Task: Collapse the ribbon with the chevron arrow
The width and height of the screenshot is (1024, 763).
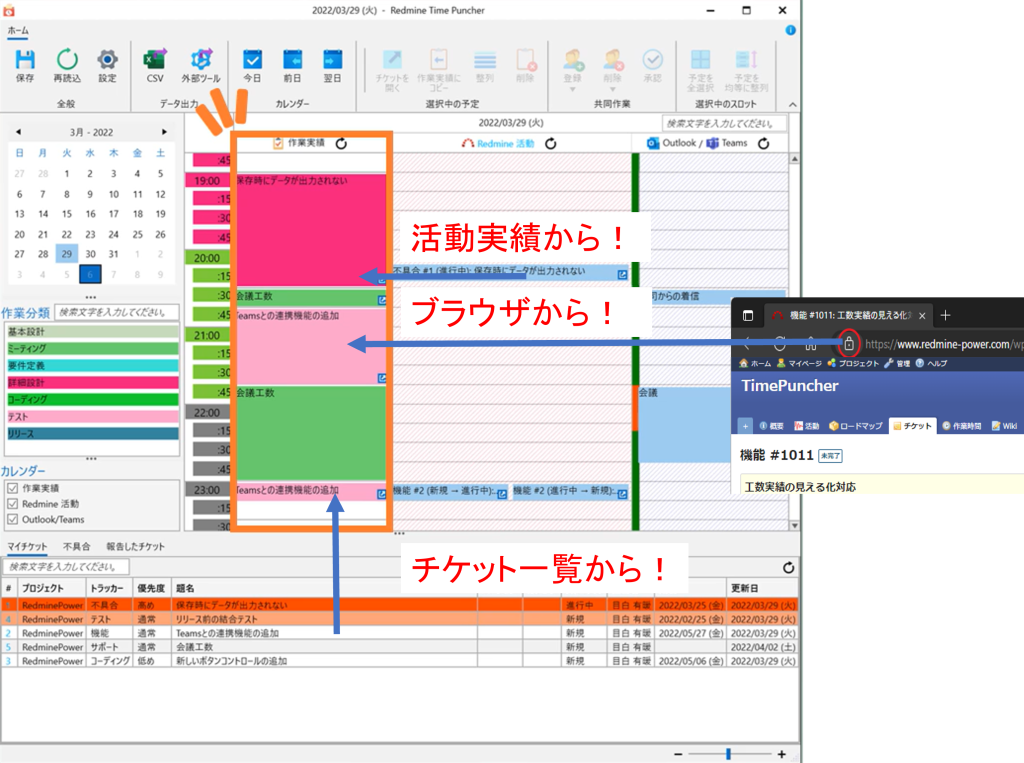Action: 790,105
